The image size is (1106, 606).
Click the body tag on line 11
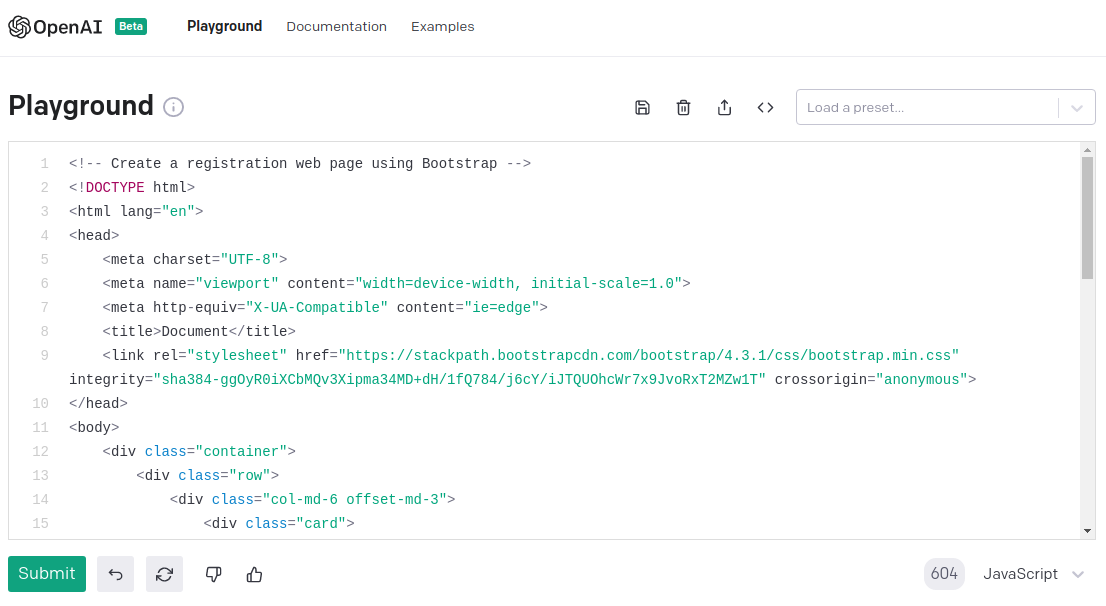click(94, 428)
